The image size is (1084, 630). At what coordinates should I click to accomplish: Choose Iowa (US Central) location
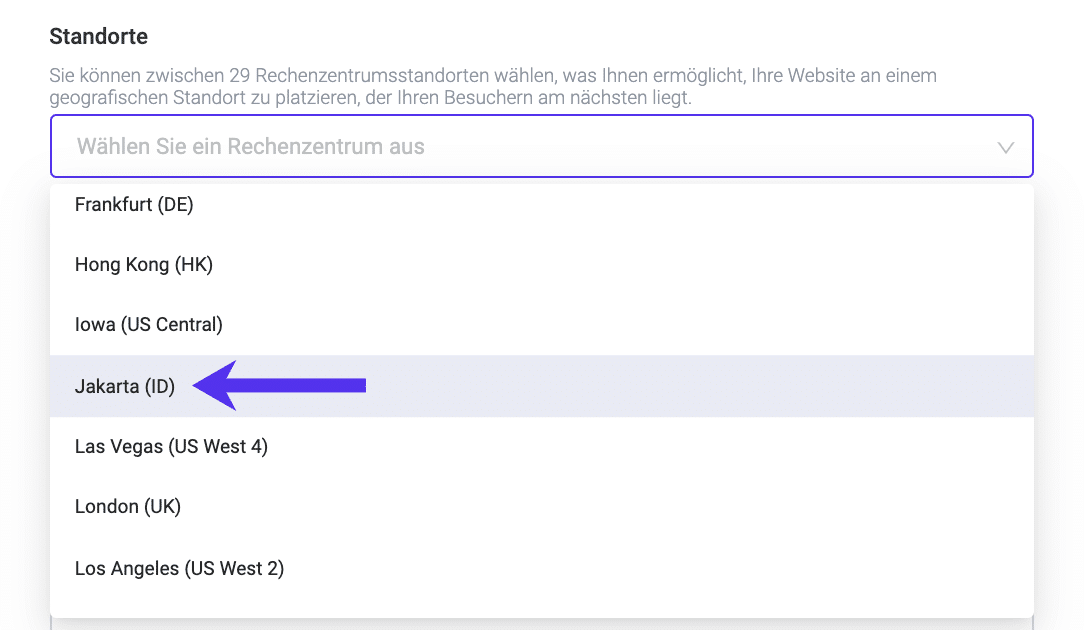tap(148, 324)
